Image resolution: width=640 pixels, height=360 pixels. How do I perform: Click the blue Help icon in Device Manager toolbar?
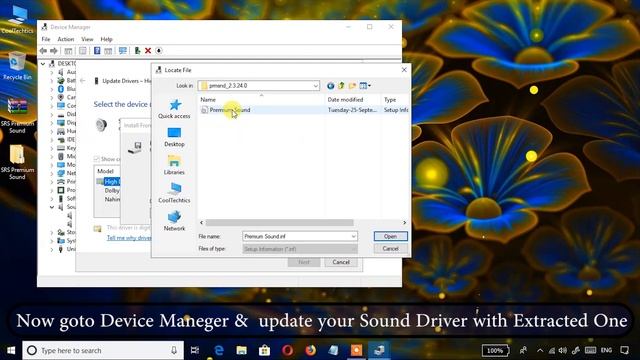click(97, 51)
